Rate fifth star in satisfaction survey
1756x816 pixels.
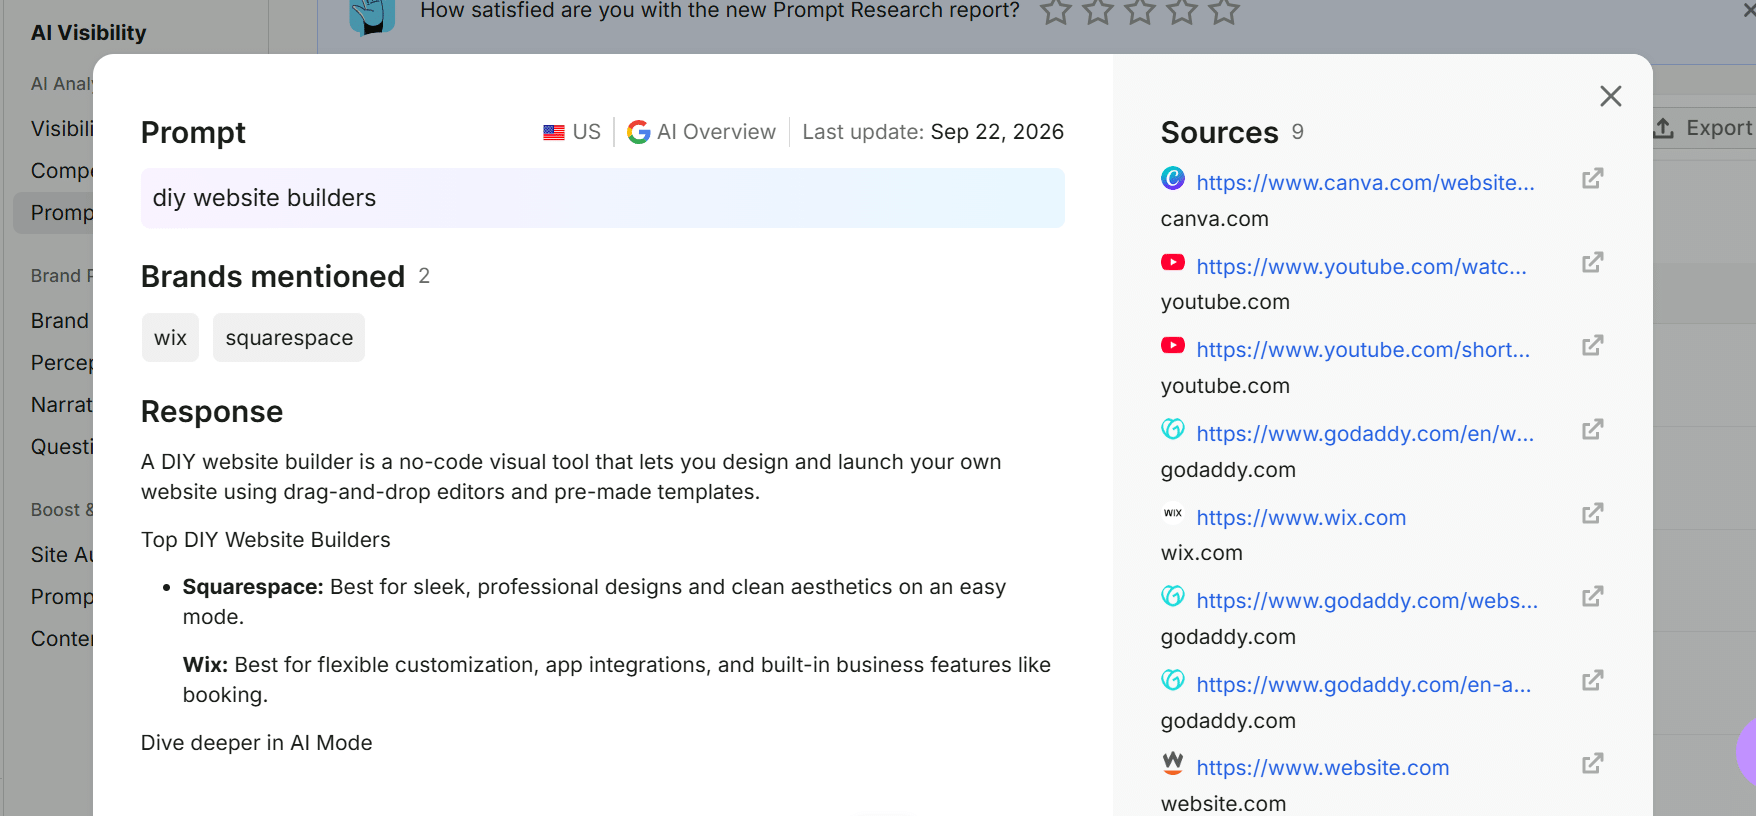[x=1224, y=11]
